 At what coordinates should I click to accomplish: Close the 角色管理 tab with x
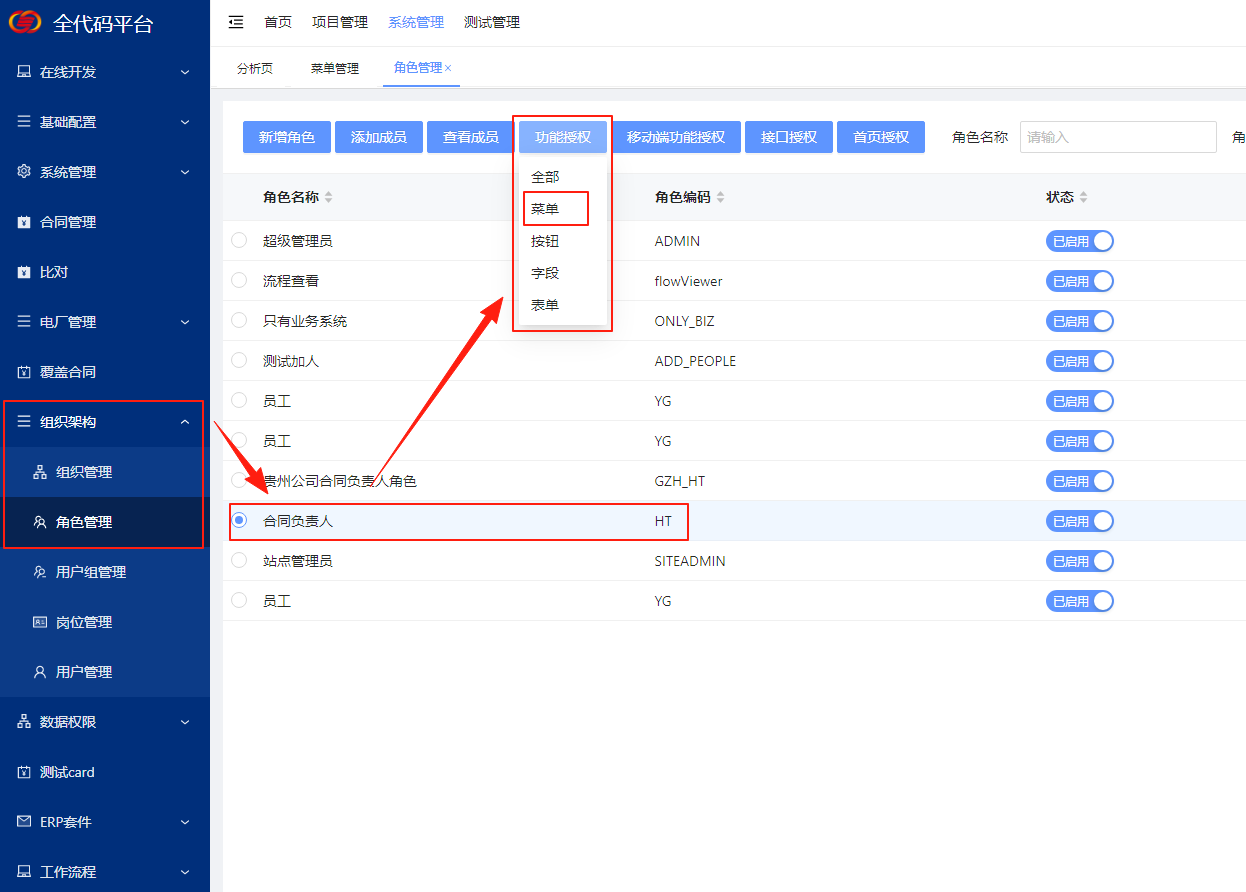tap(448, 68)
